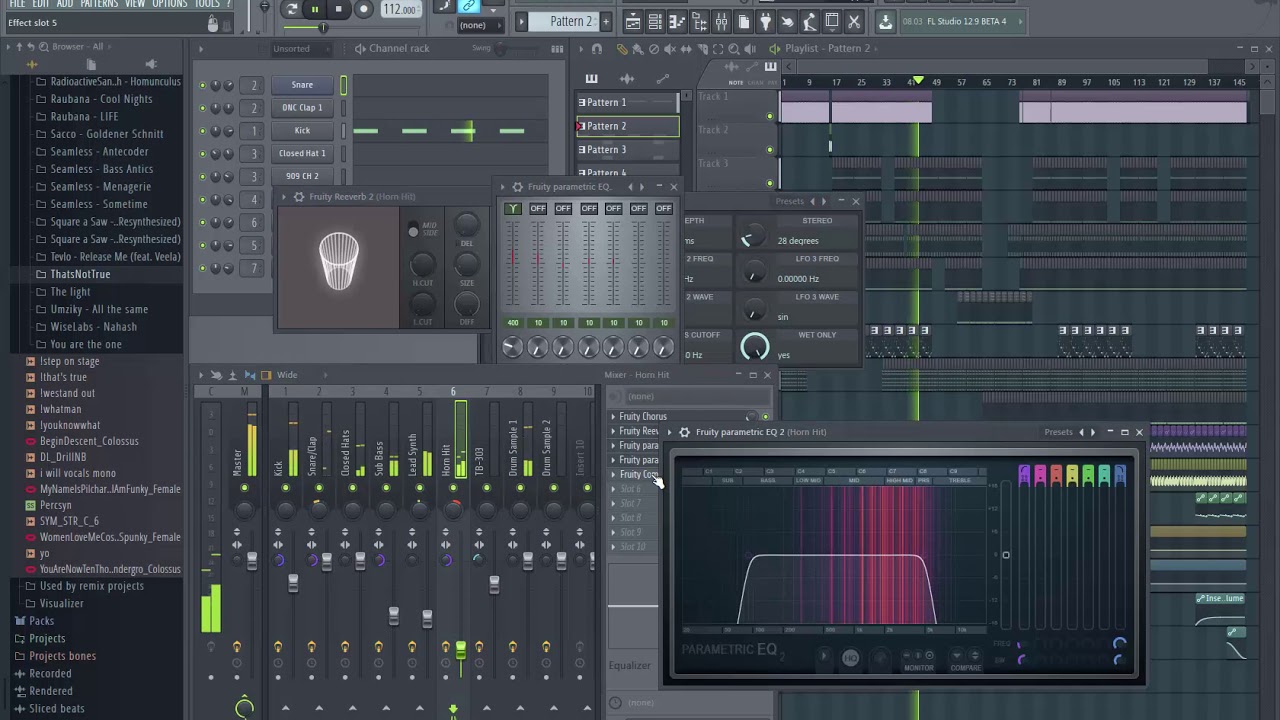Click the Closed Hat 1 channel button
The image size is (1280, 720).
click(302, 153)
